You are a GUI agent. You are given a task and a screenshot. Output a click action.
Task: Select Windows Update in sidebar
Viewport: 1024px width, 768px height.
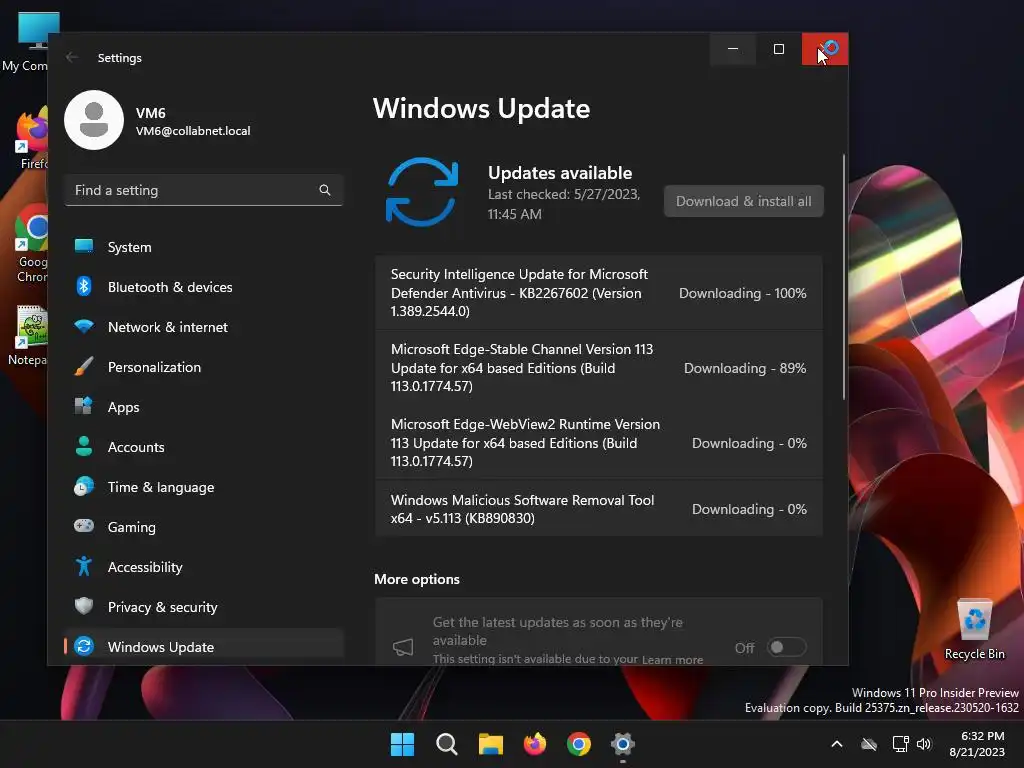(203, 647)
